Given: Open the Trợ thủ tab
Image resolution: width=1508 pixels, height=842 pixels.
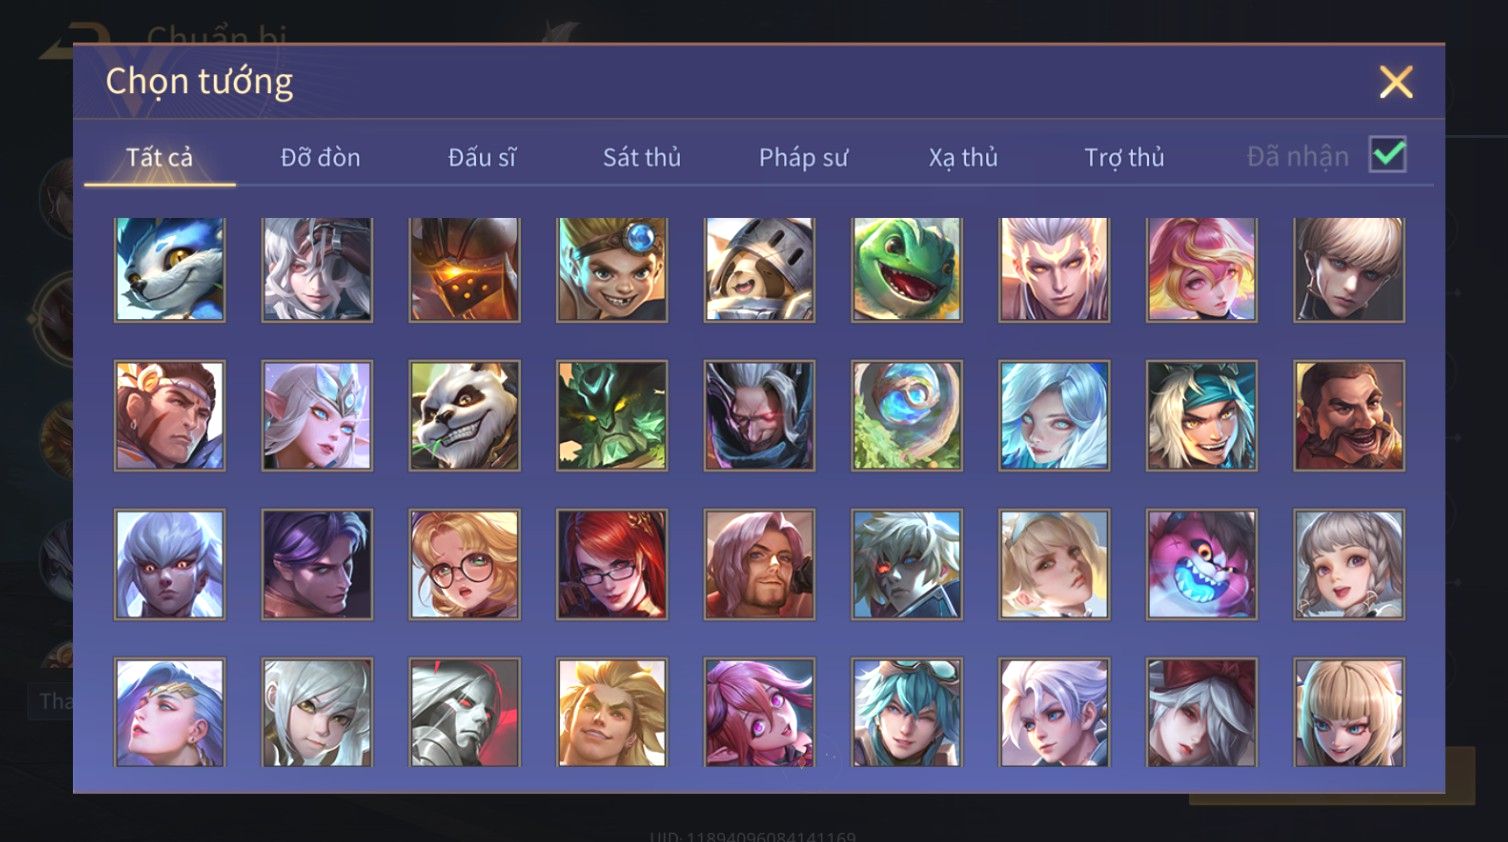Looking at the screenshot, I should 1124,157.
